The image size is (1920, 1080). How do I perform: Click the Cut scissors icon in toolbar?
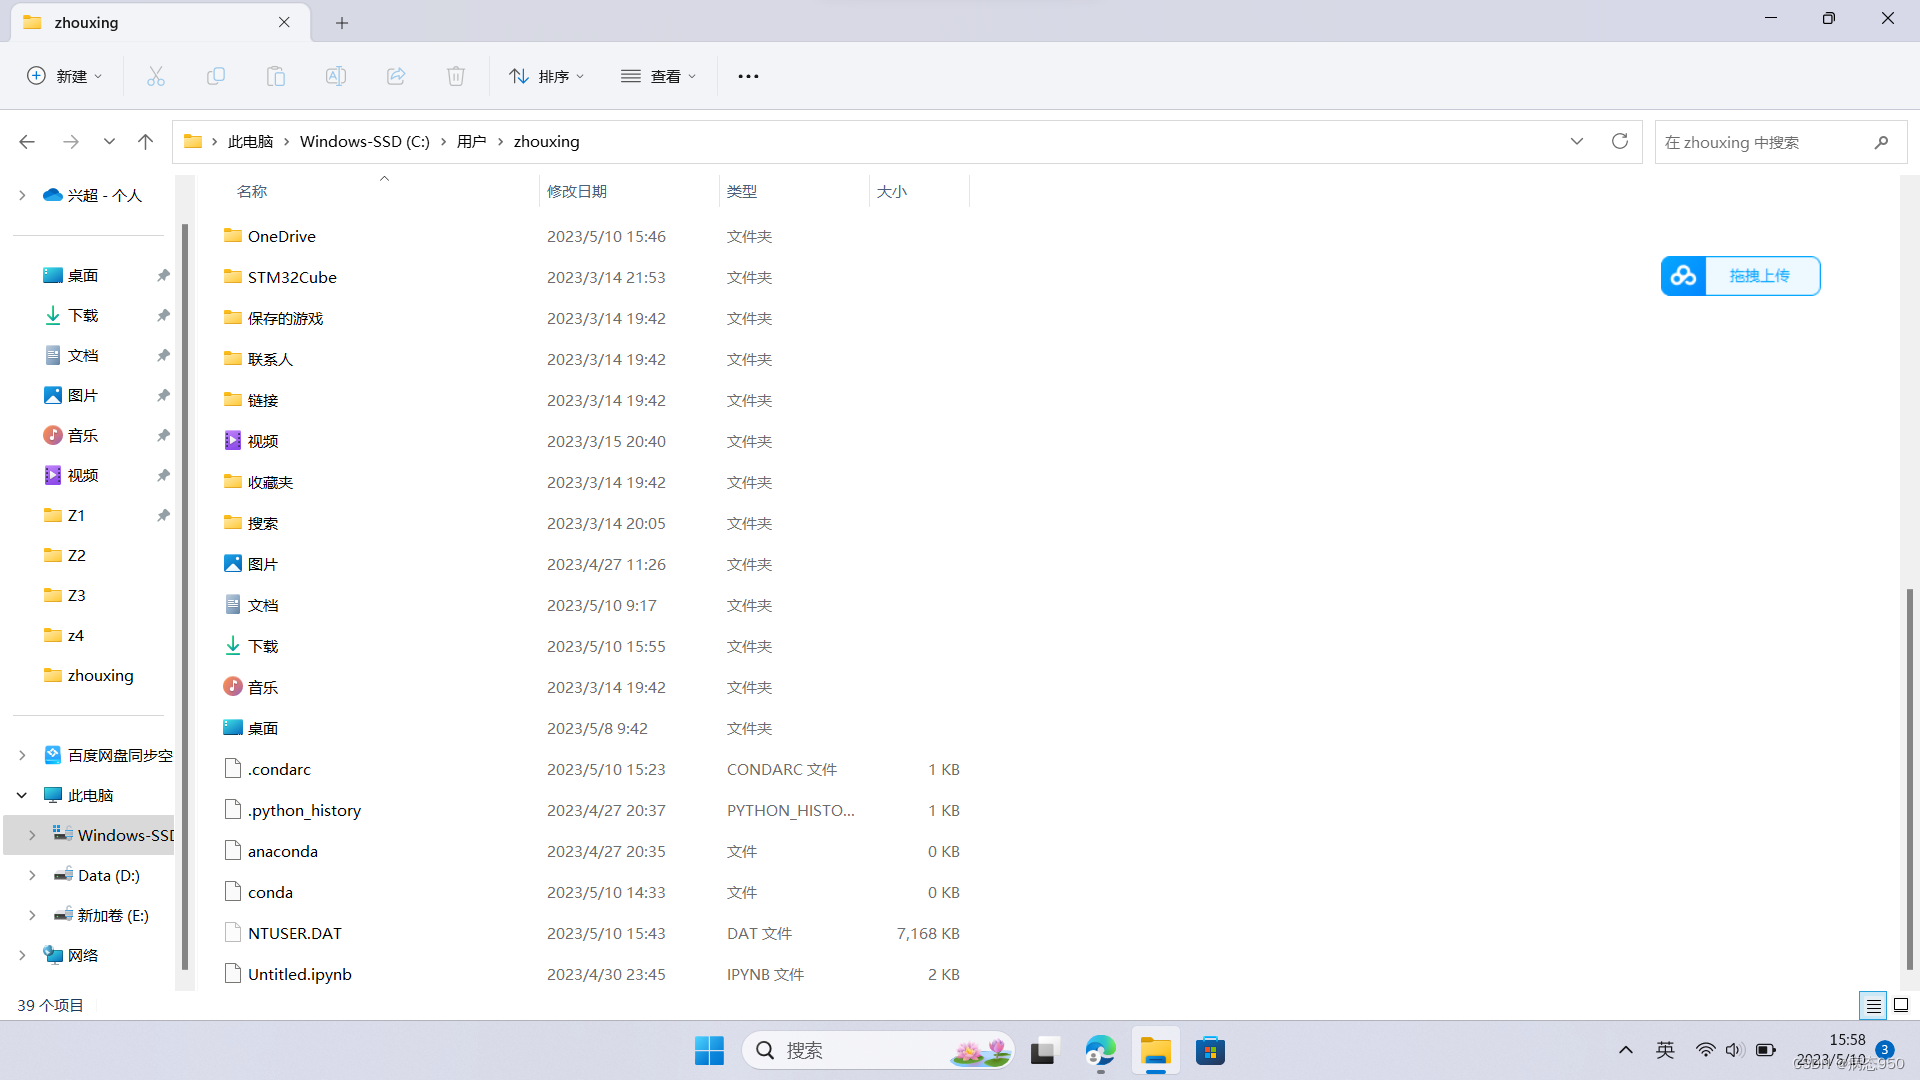click(x=156, y=76)
